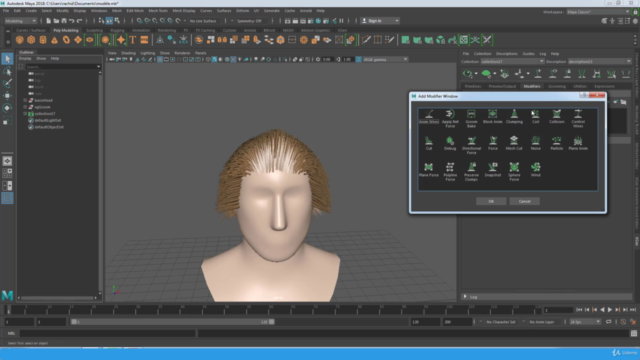Open the Generate menu
The height and width of the screenshot is (360, 640).
[x=271, y=11]
